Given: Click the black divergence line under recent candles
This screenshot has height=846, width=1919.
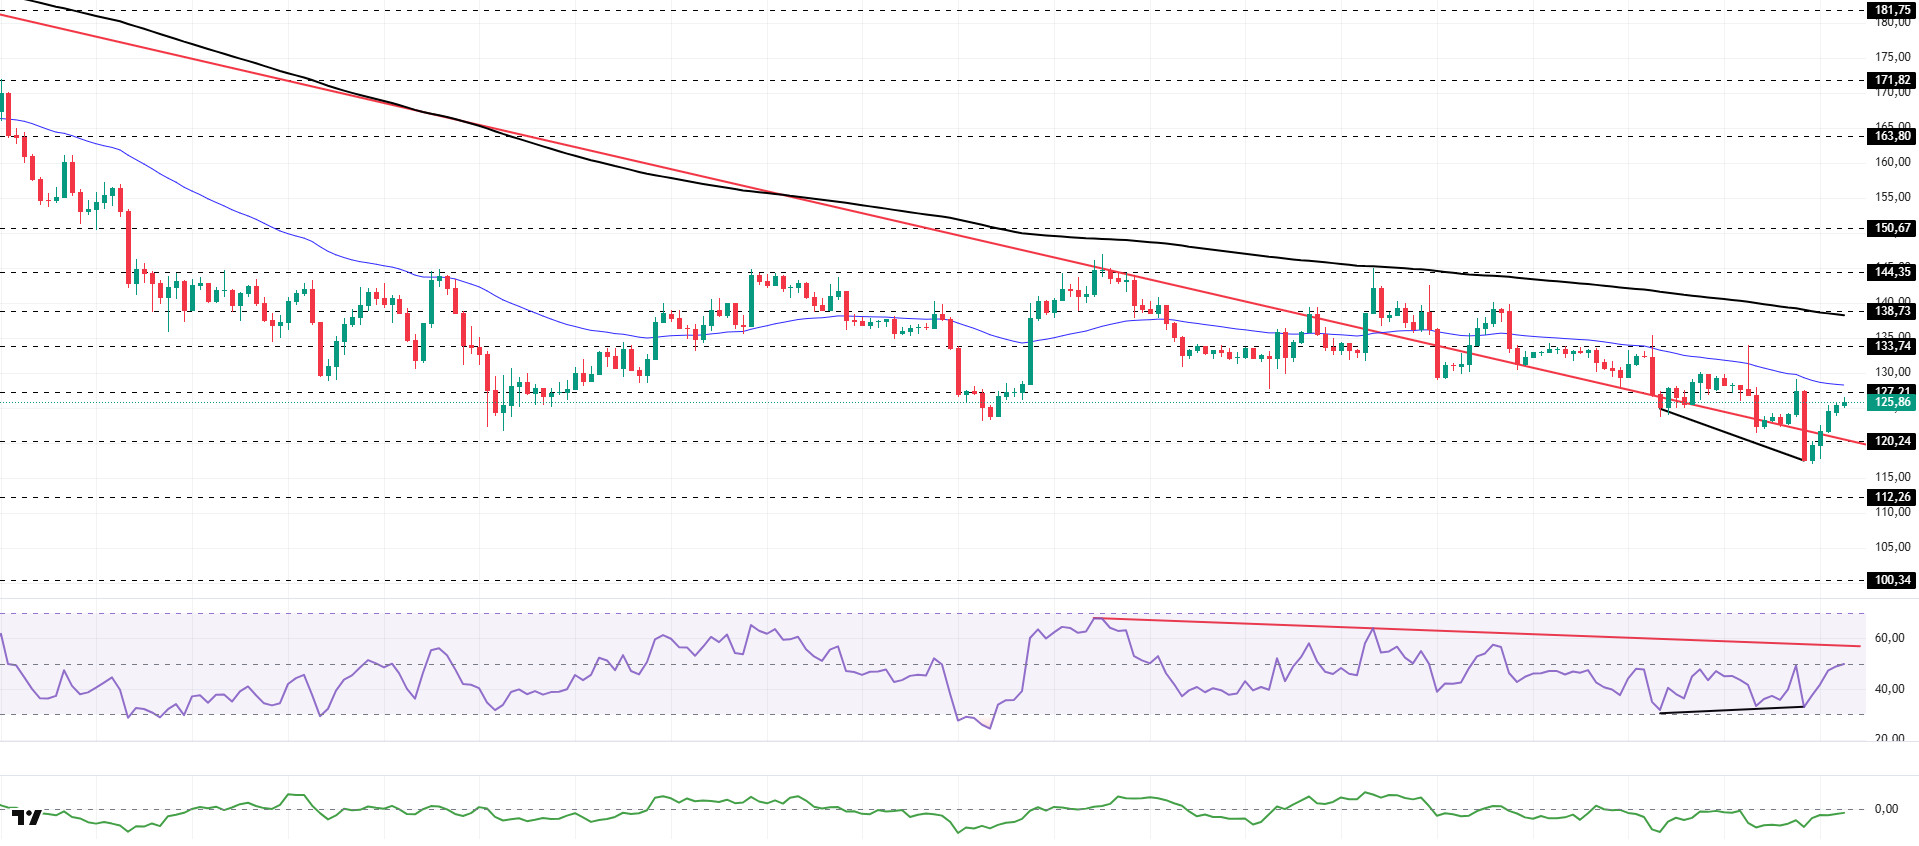Looking at the screenshot, I should point(1730,435).
